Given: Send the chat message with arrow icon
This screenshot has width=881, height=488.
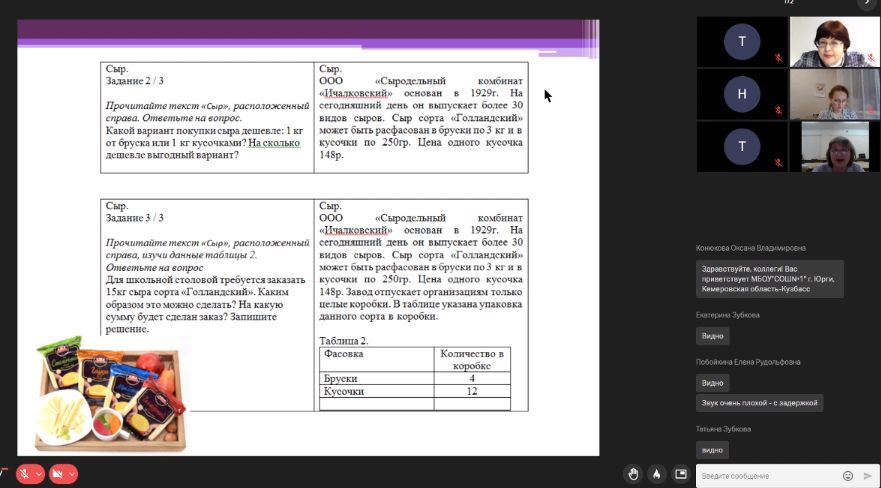Looking at the screenshot, I should click(868, 475).
